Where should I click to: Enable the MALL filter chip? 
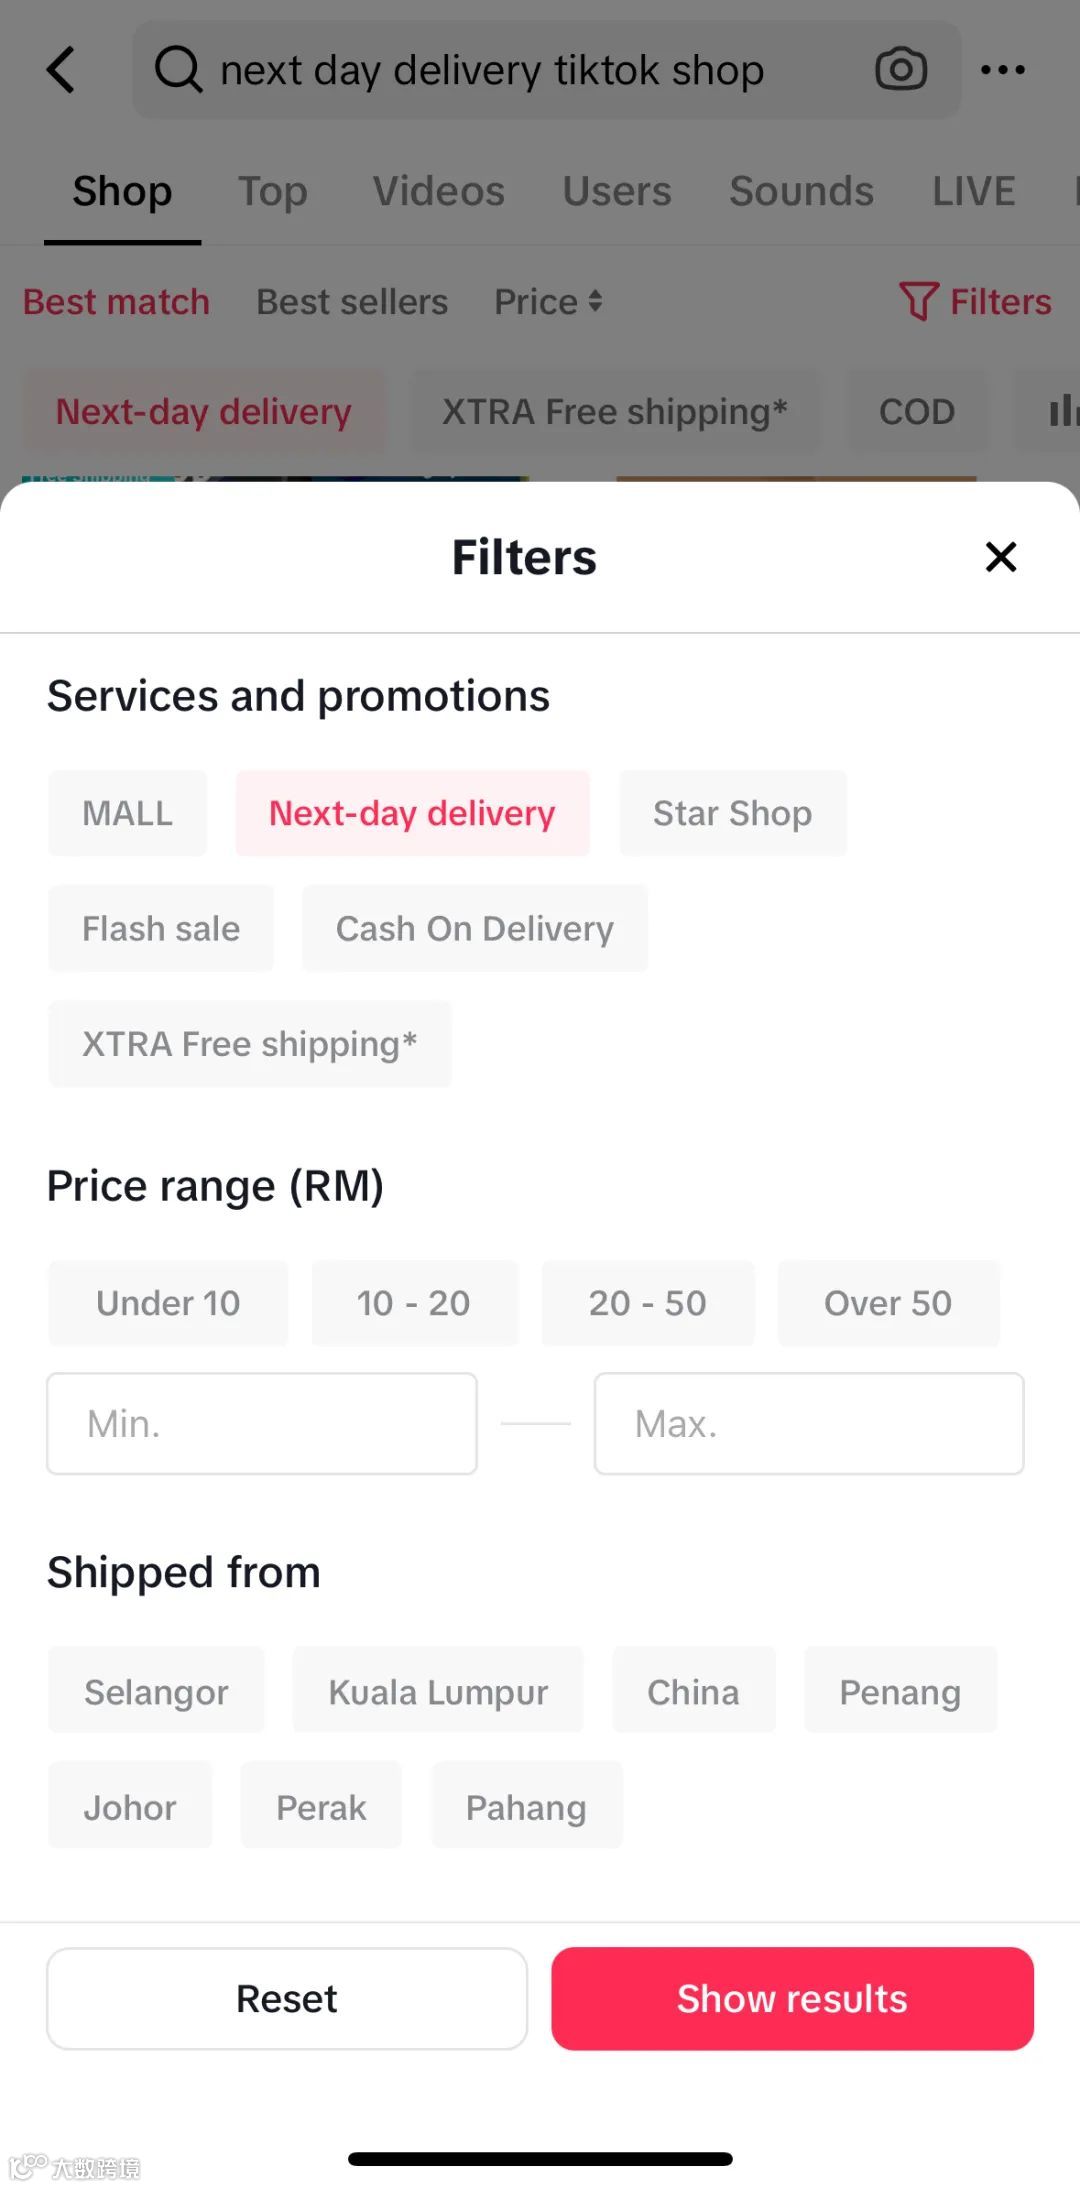(x=128, y=813)
